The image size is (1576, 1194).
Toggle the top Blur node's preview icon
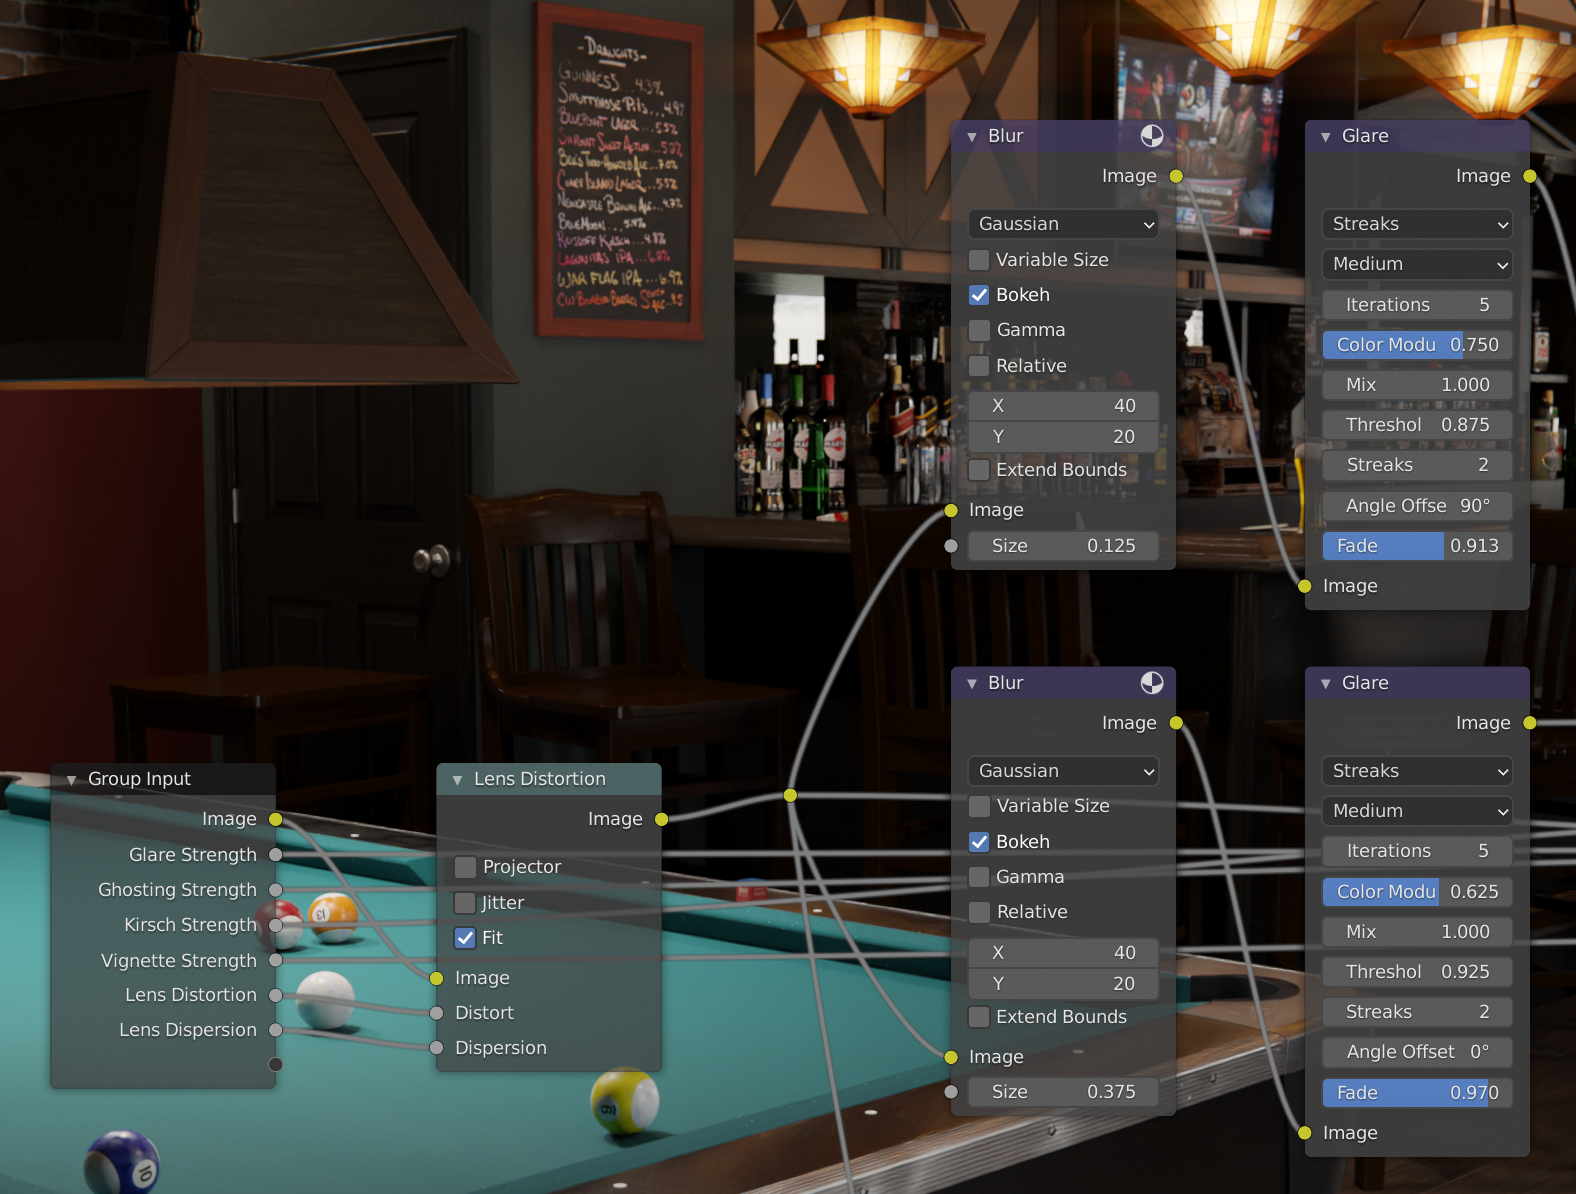1152,136
